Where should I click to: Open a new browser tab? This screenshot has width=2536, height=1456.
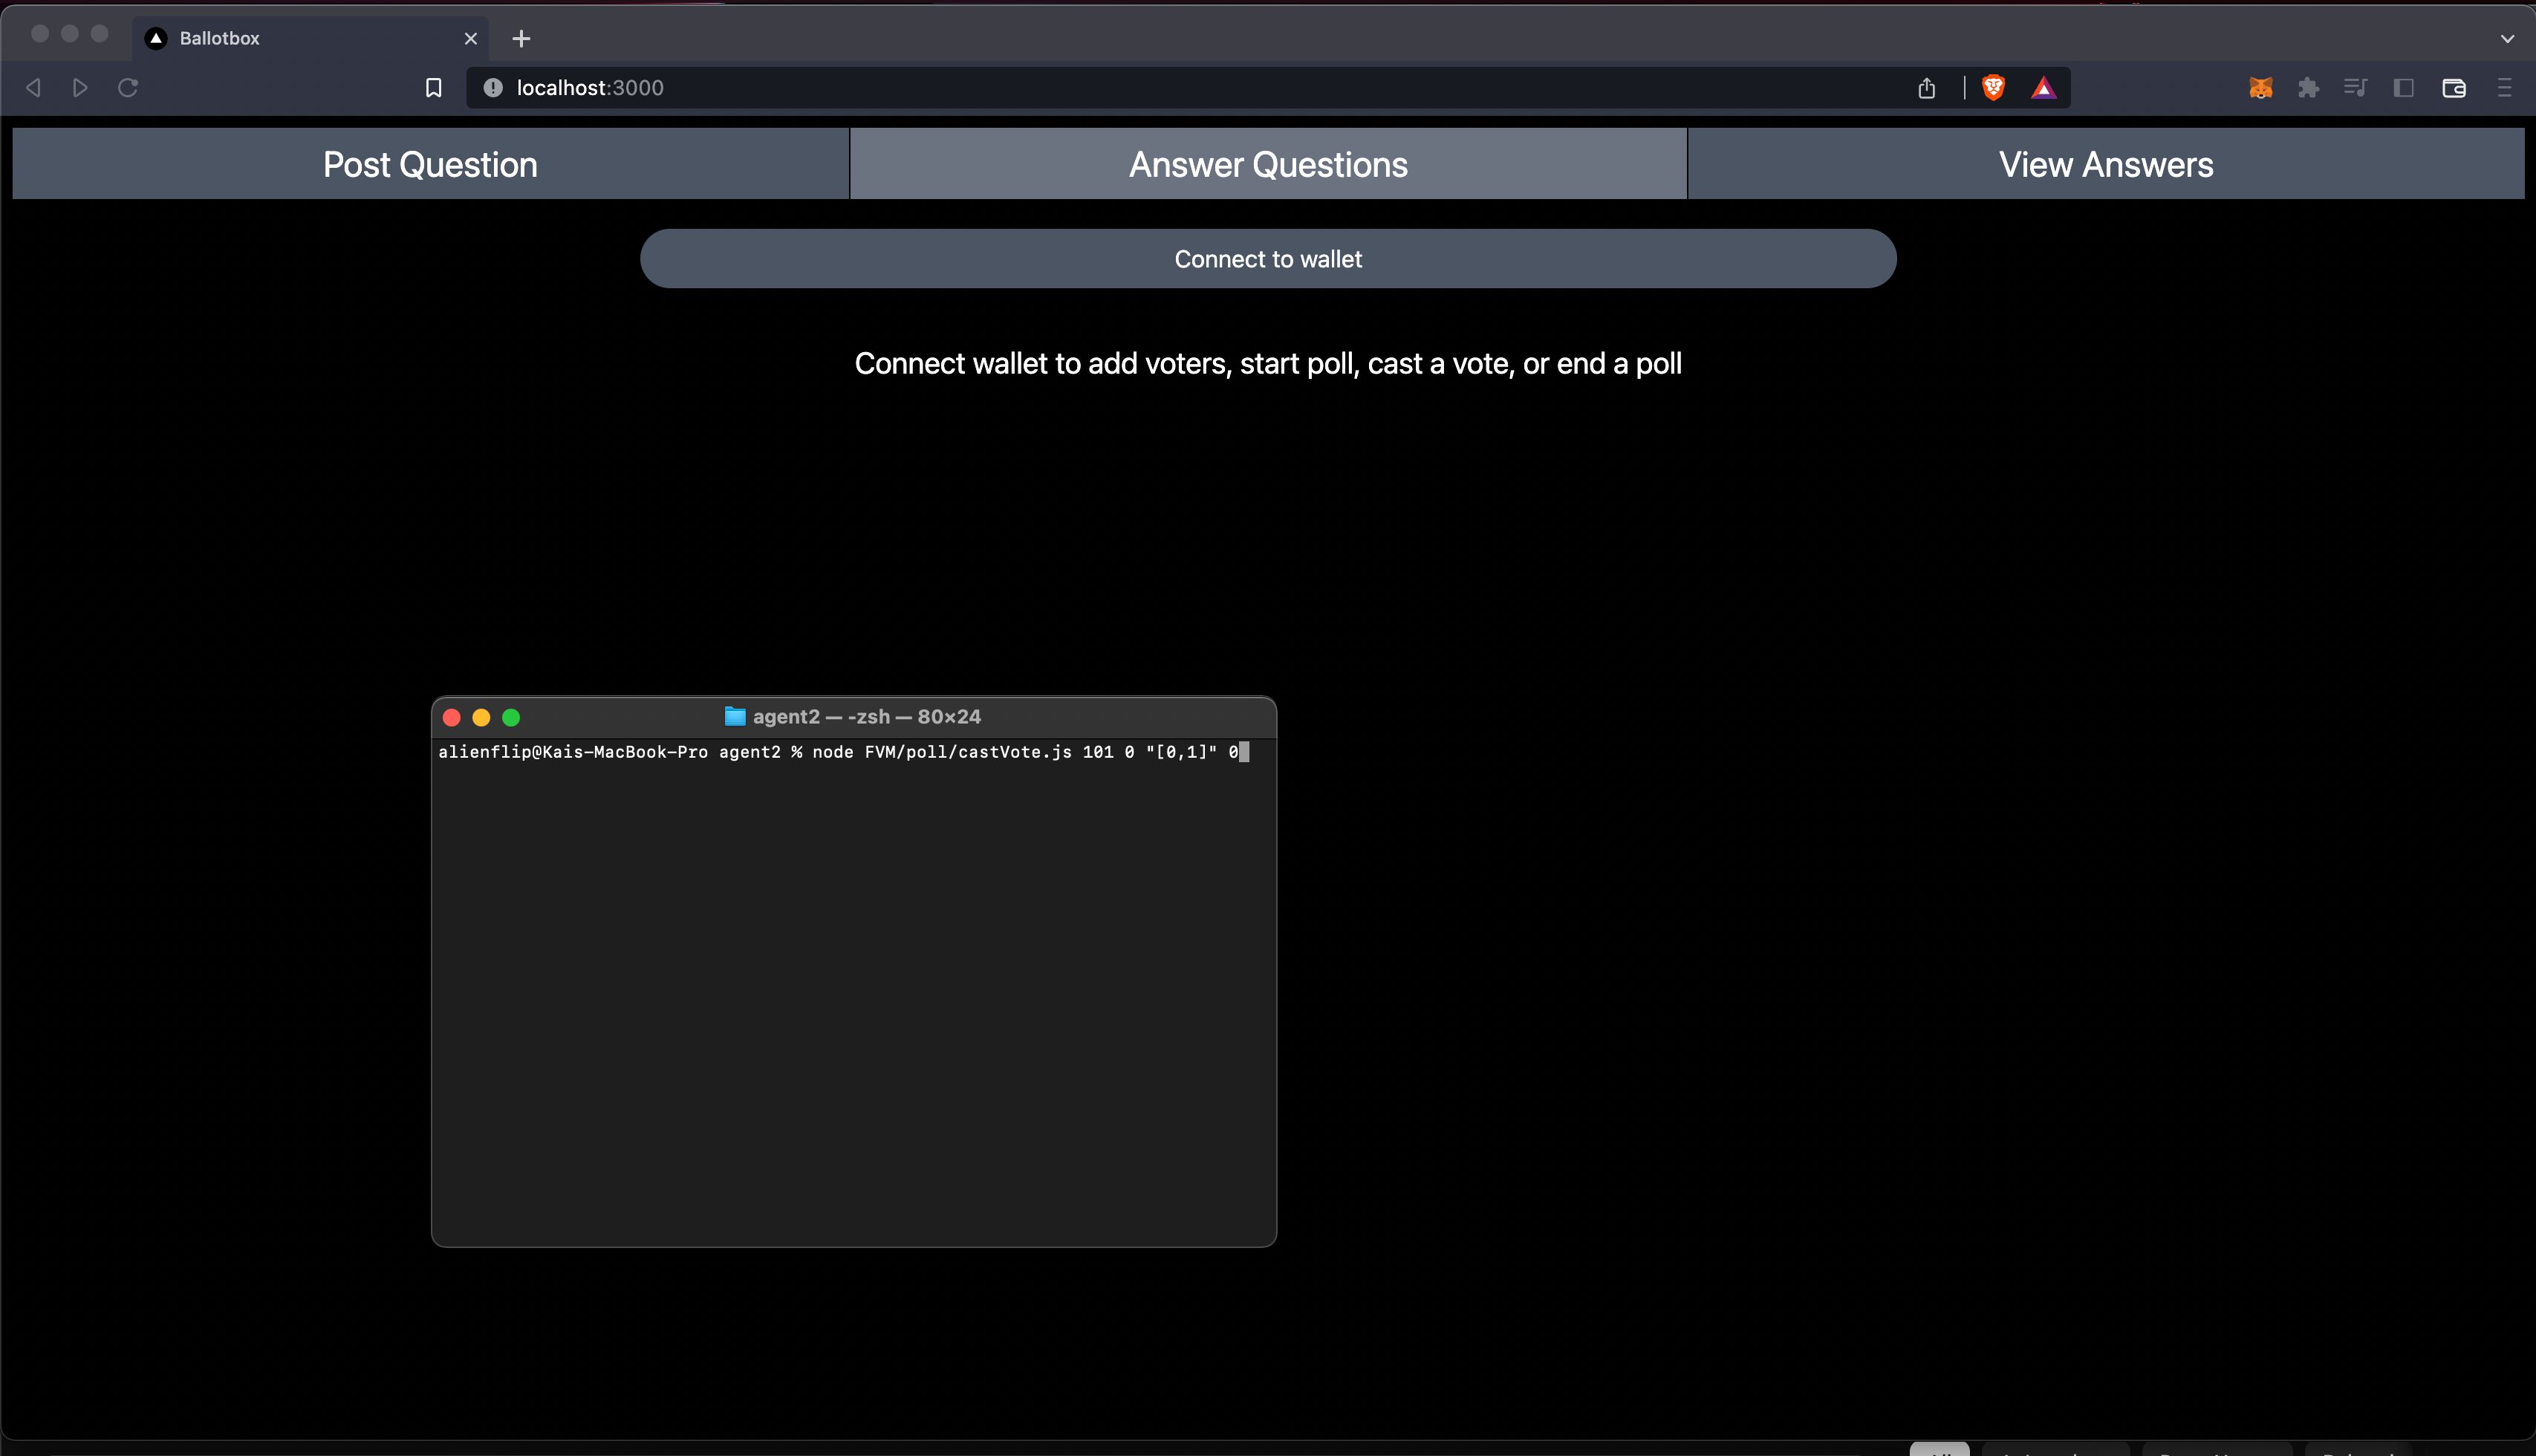pyautogui.click(x=521, y=38)
